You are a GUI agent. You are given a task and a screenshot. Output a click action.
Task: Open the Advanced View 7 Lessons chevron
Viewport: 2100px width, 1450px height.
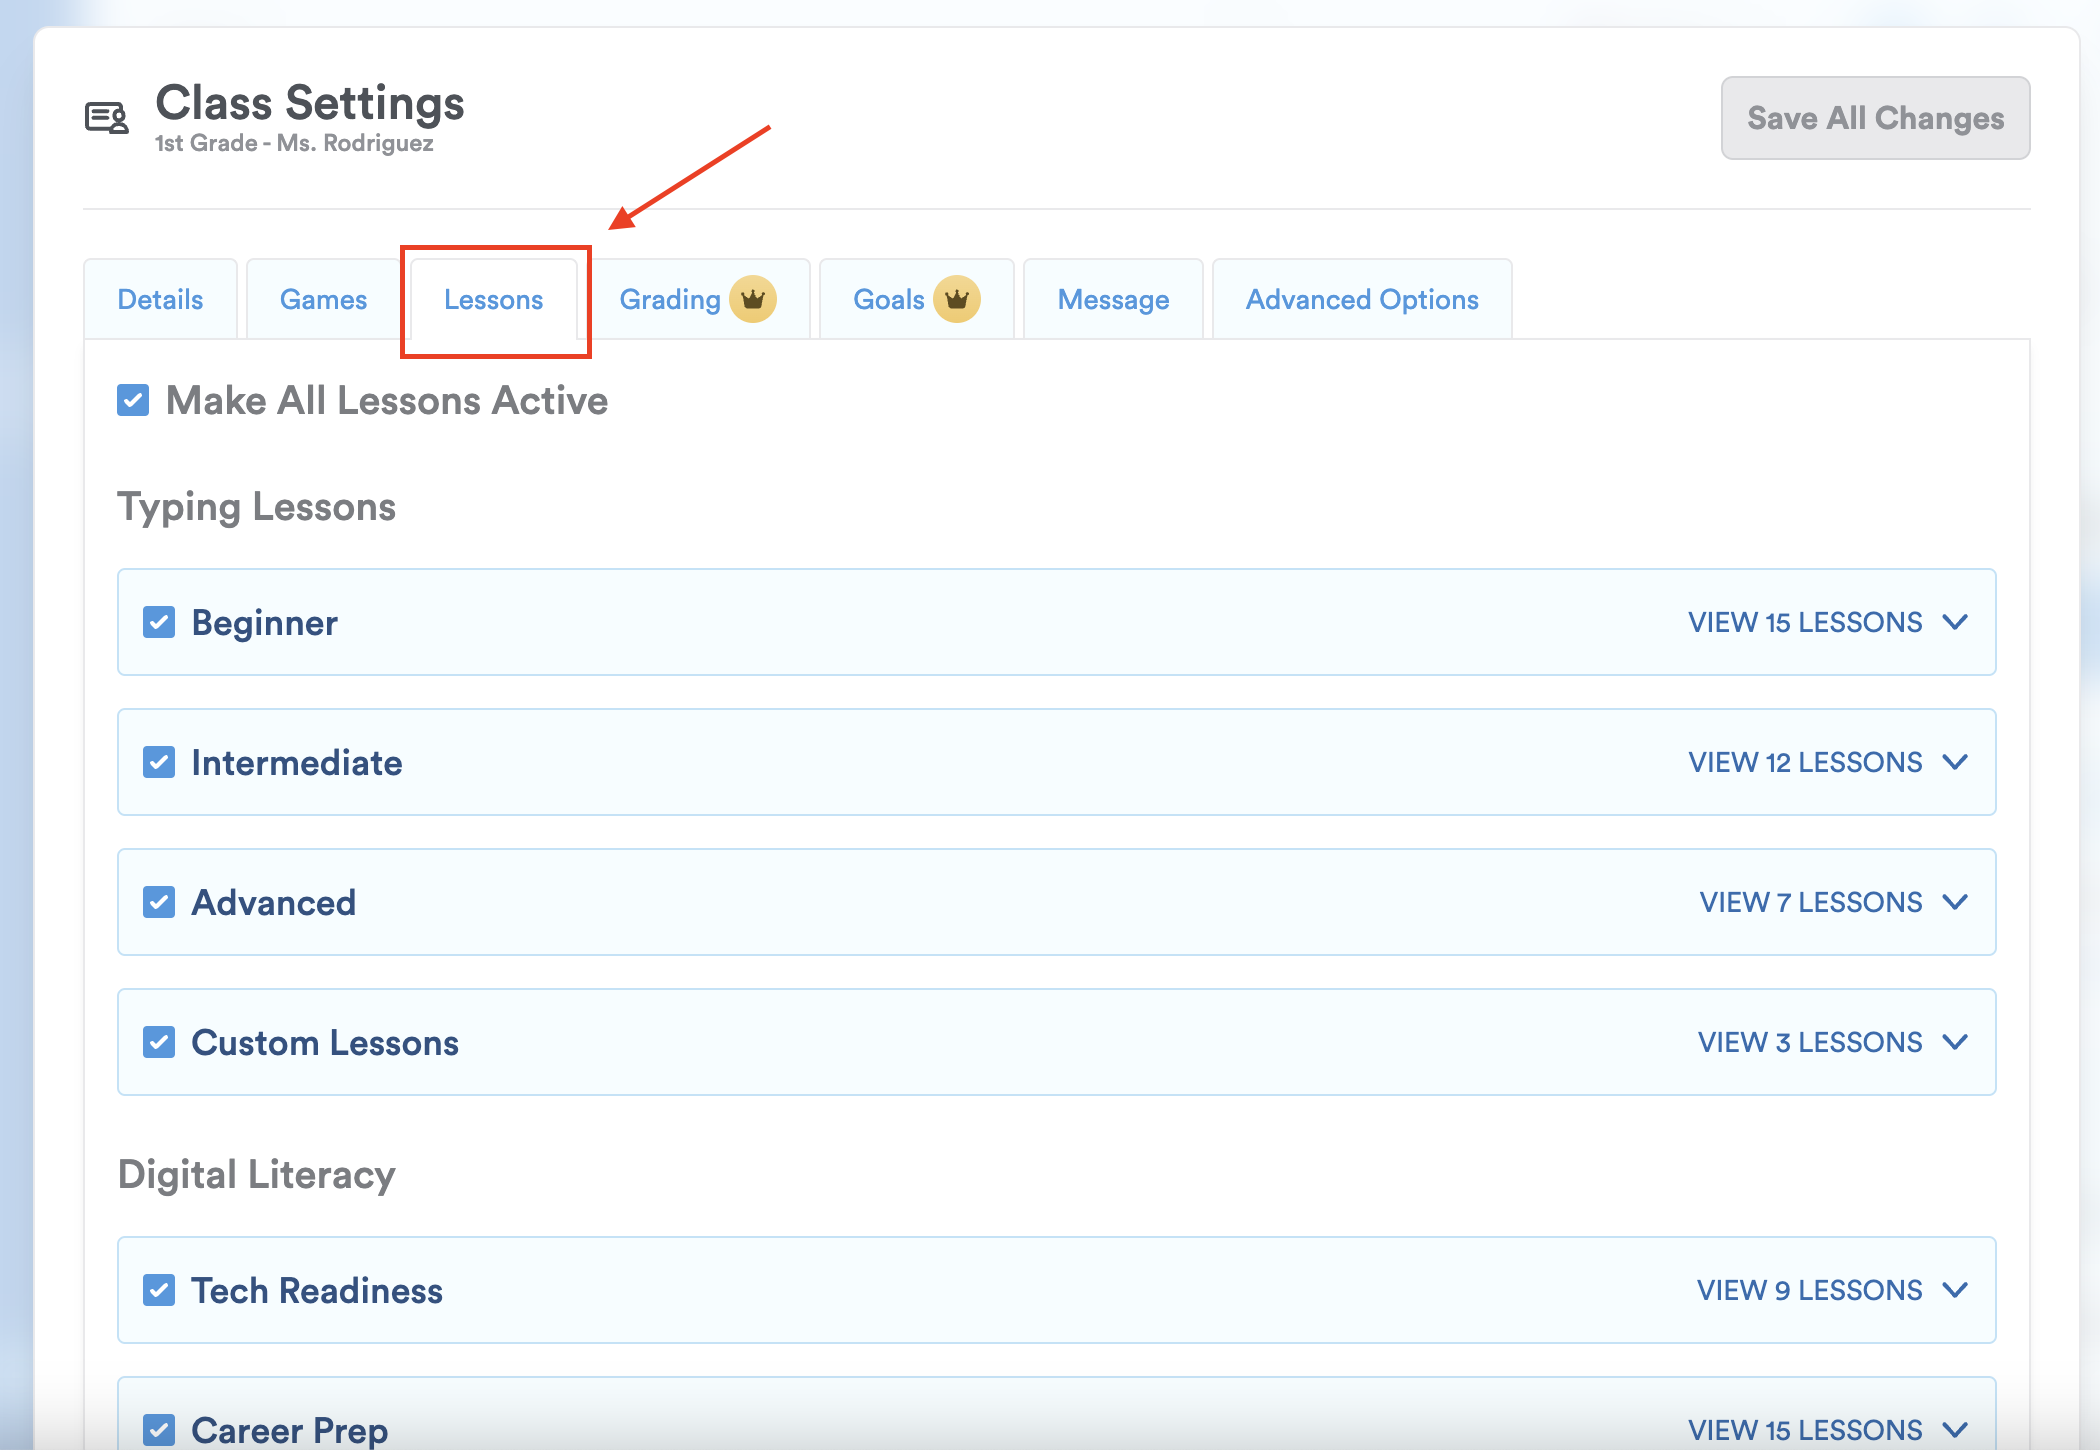[1955, 902]
